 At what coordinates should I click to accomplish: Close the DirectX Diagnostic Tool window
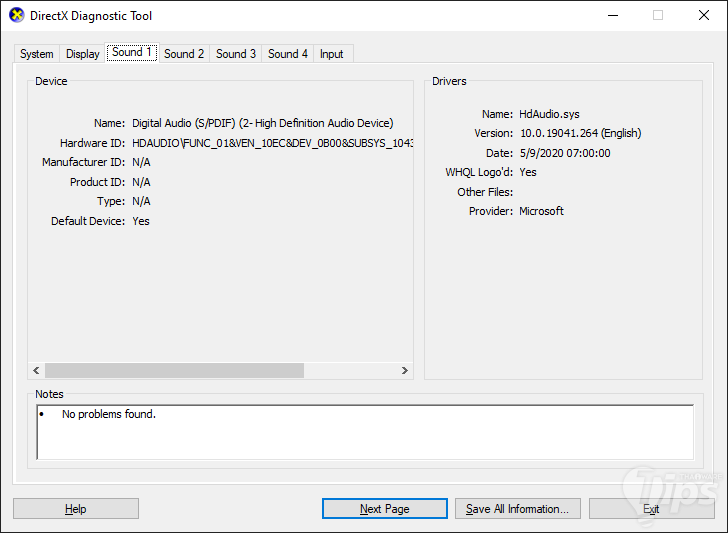point(704,15)
